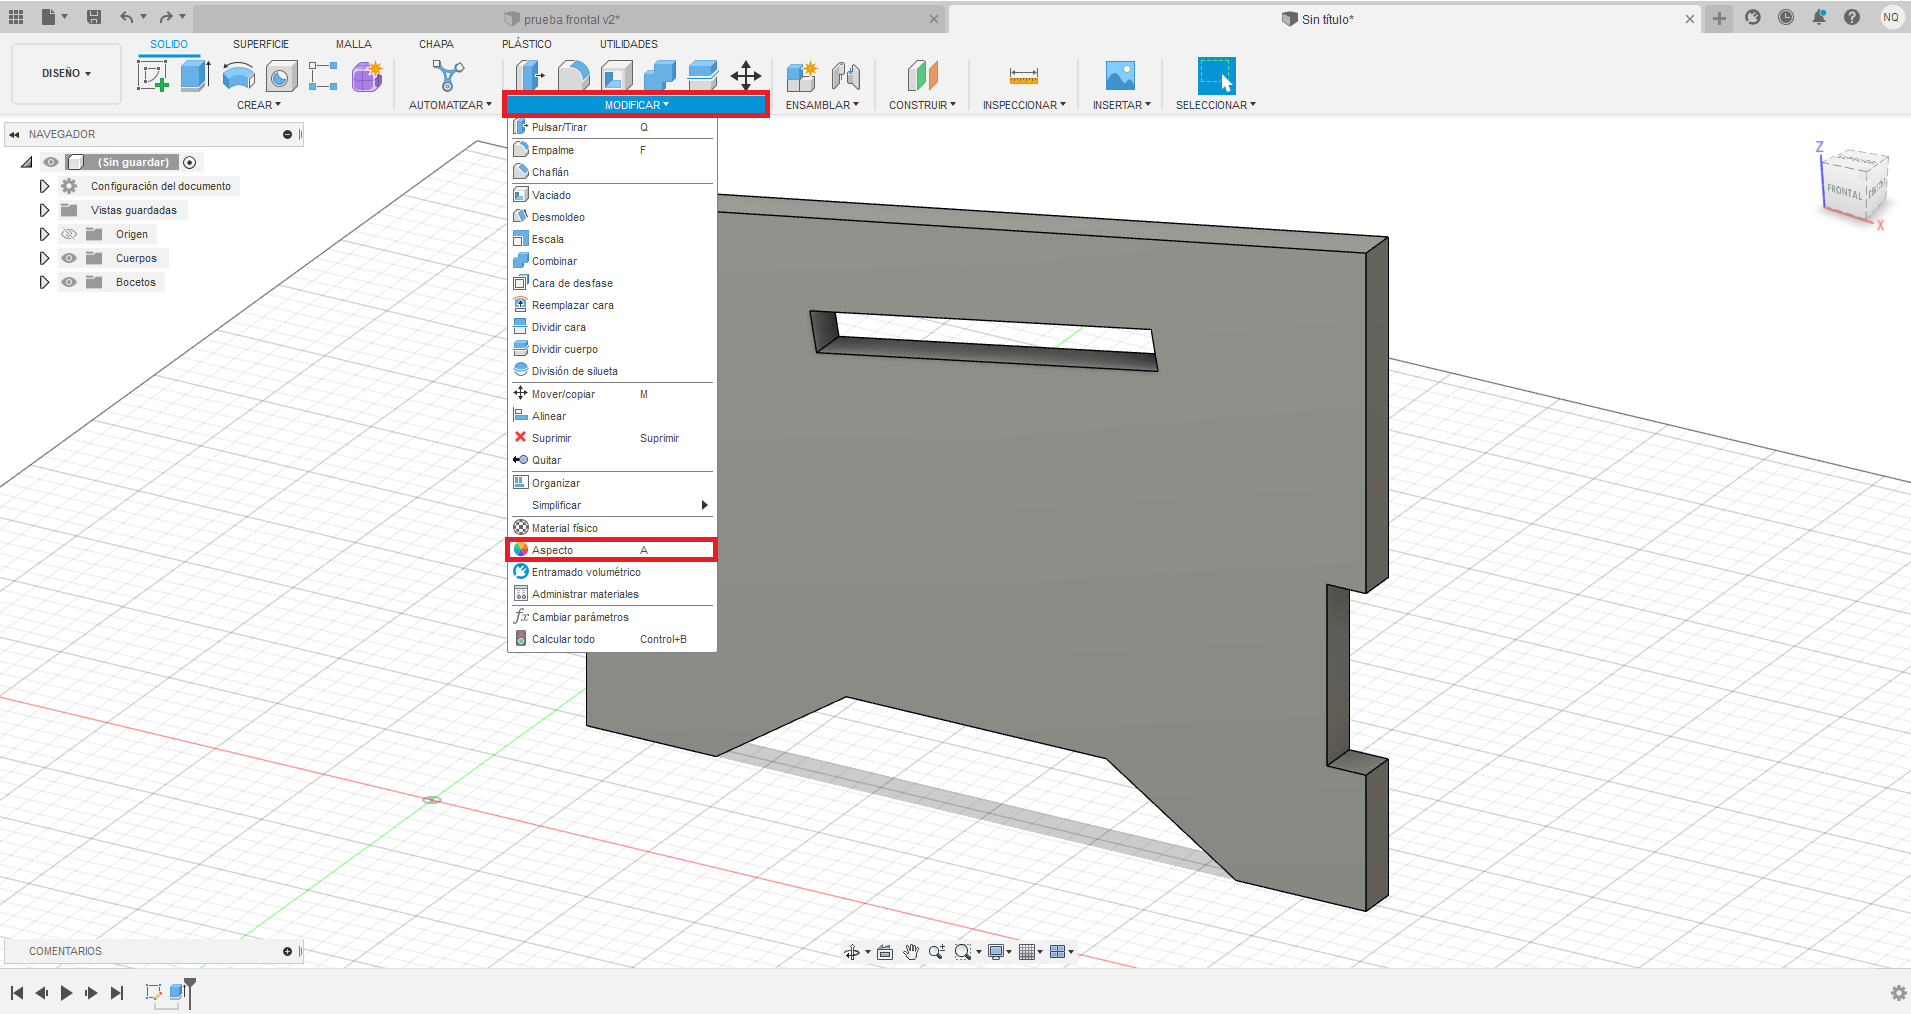Expand Configuración del documento node
Image resolution: width=1911 pixels, height=1014 pixels.
pyautogui.click(x=44, y=186)
